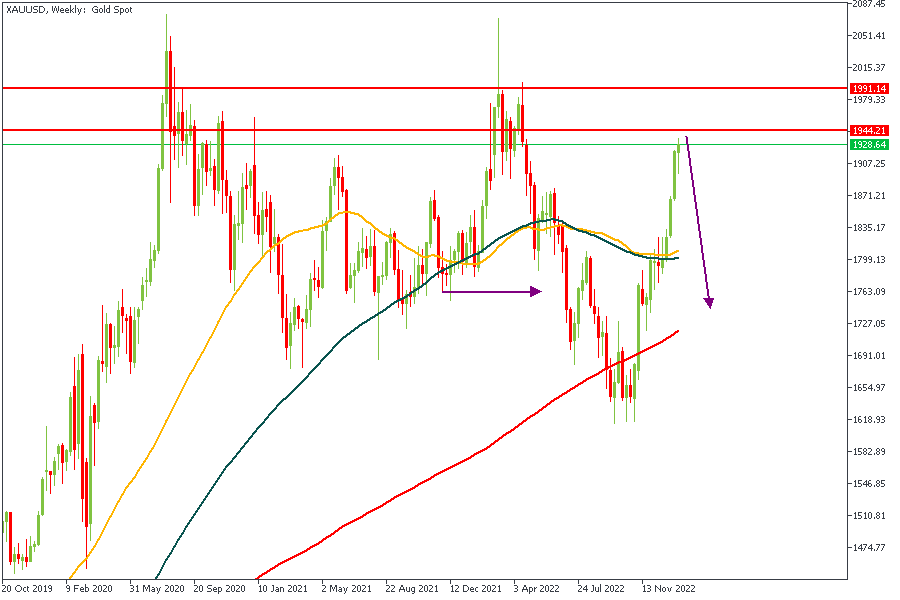The height and width of the screenshot is (600, 900).
Task: Click the green 1928.64 current price tag
Action: click(x=869, y=144)
